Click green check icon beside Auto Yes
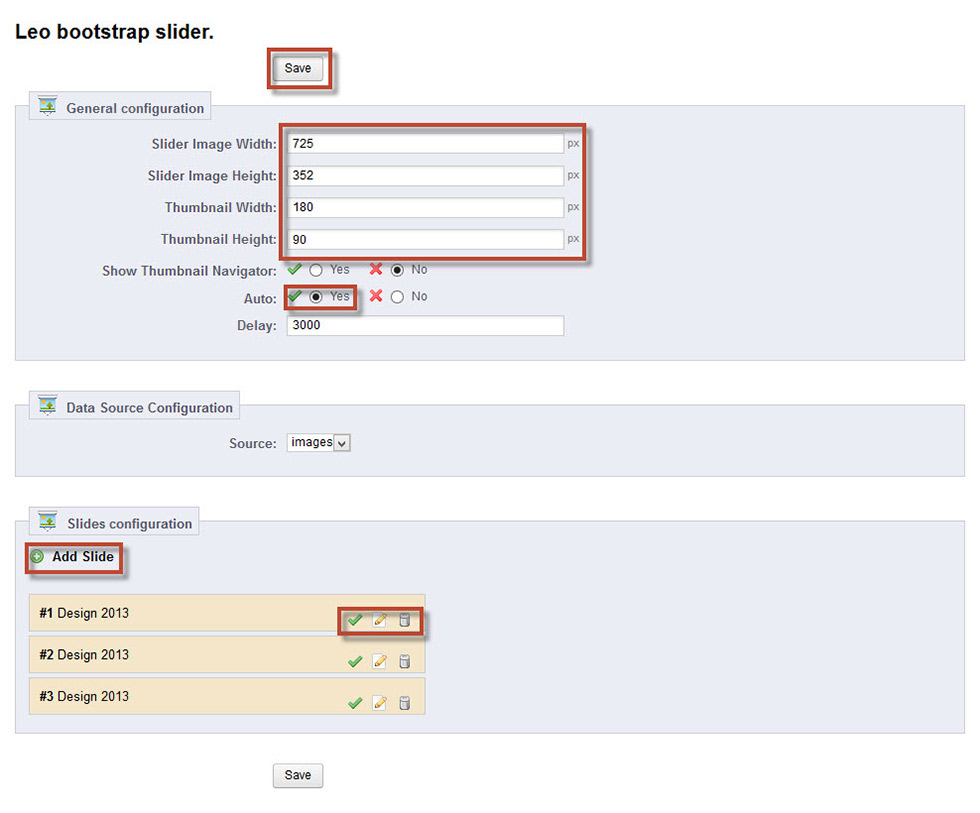This screenshot has height=813, width=980. (x=294, y=296)
